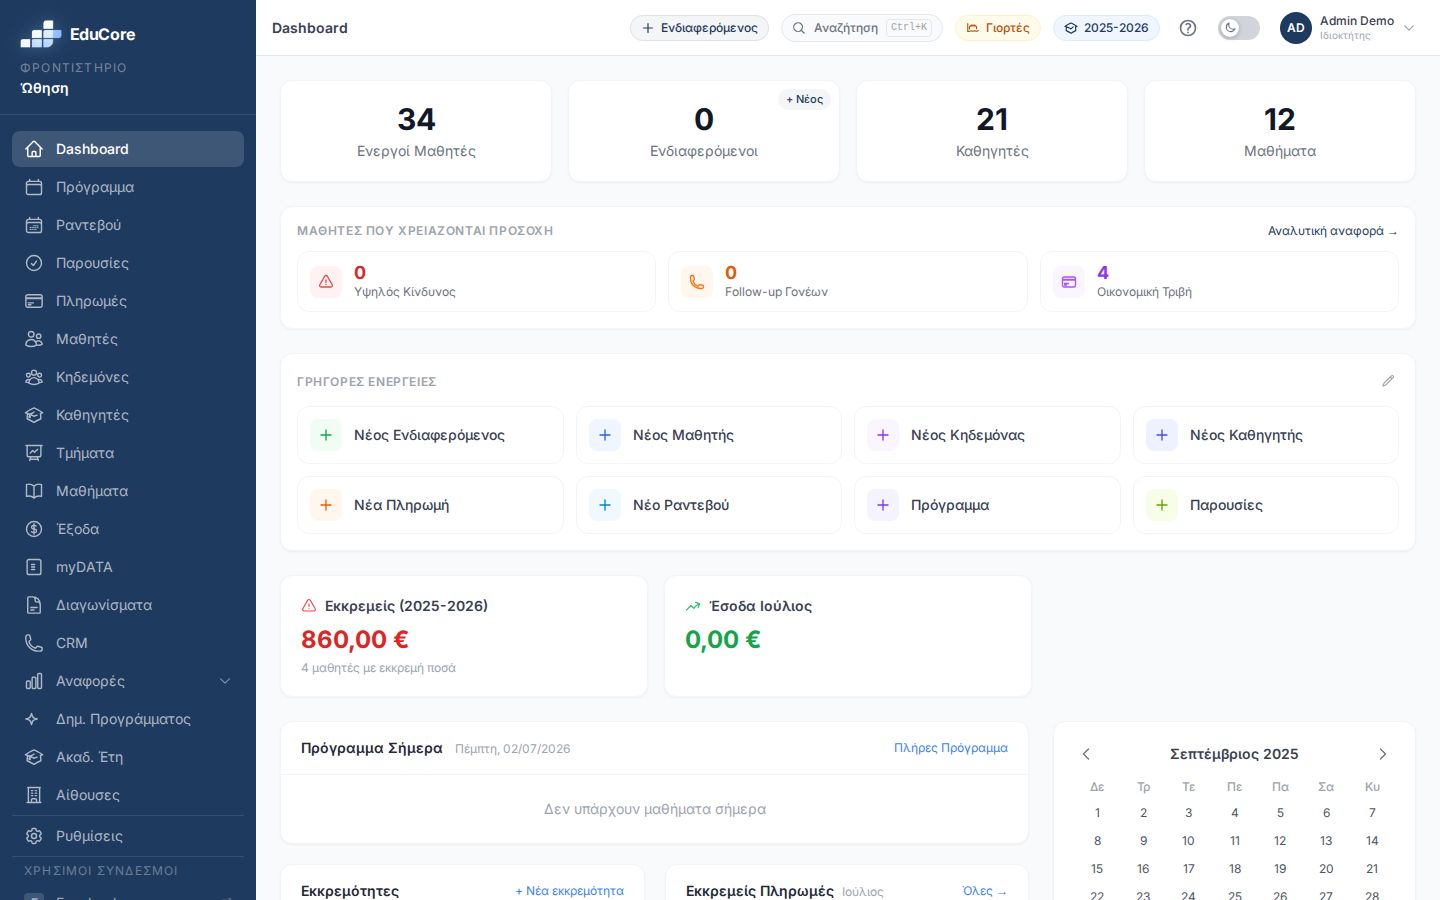Click the + Ενδιαφερόμενος header button

tap(699, 28)
